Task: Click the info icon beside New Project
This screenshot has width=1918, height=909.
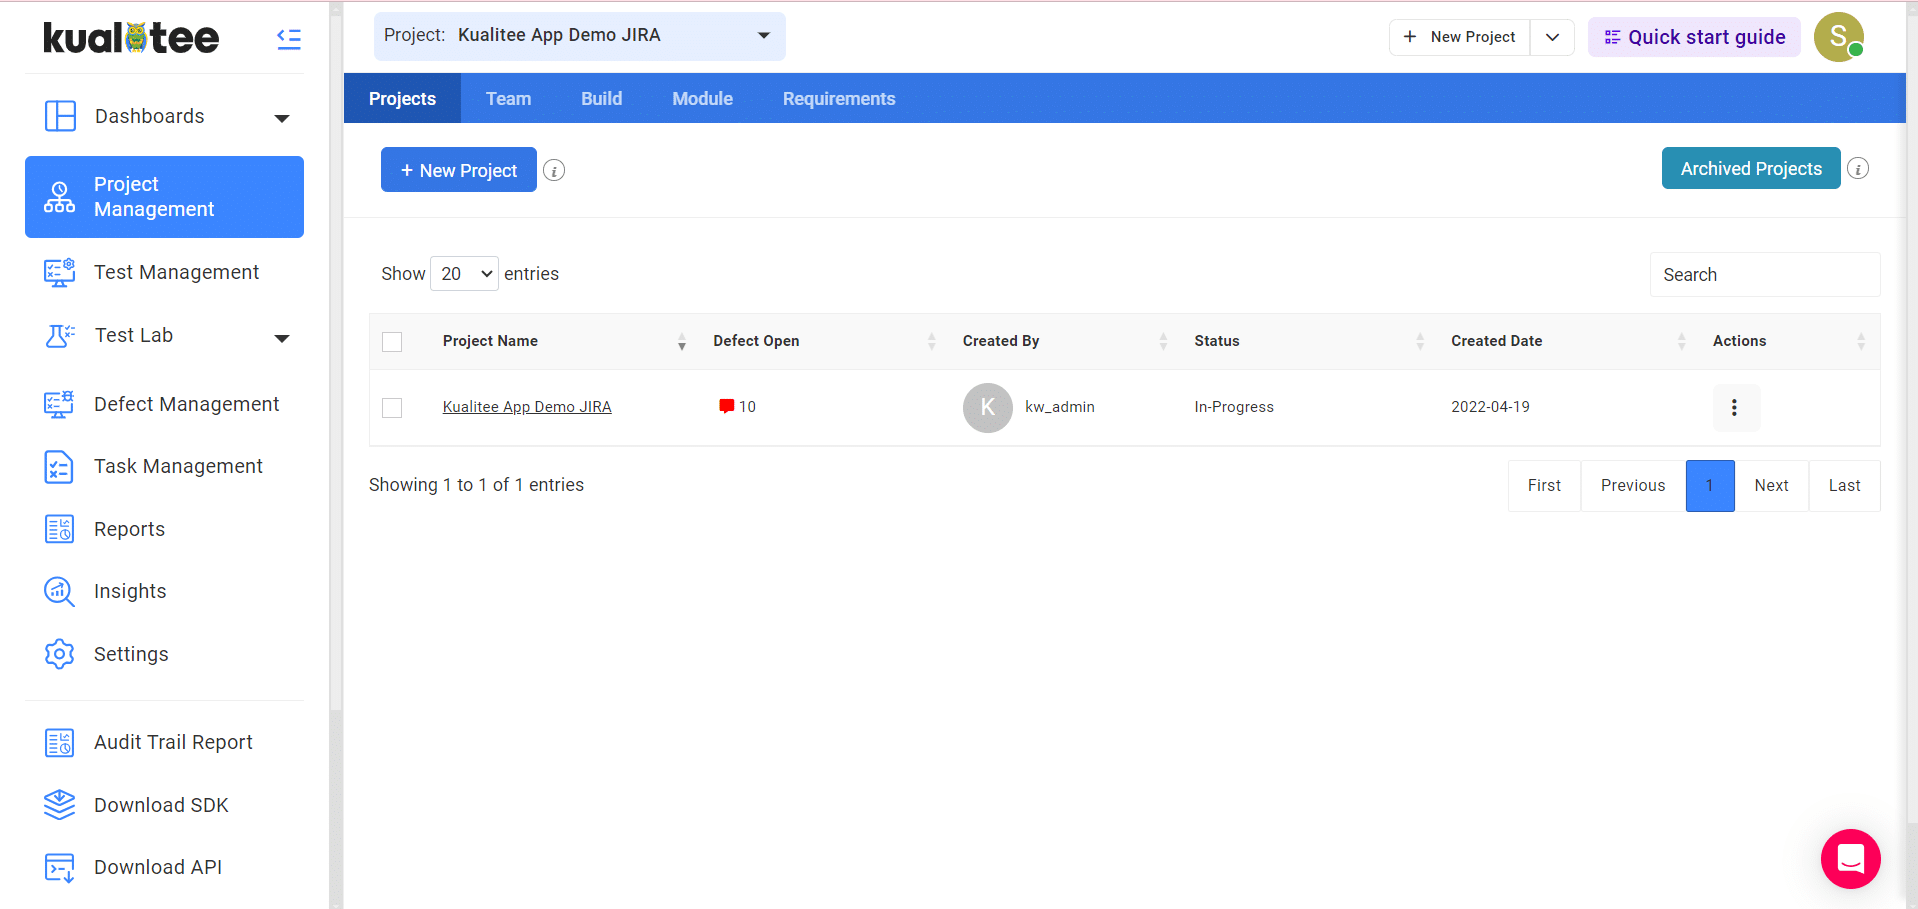Action: coord(554,171)
